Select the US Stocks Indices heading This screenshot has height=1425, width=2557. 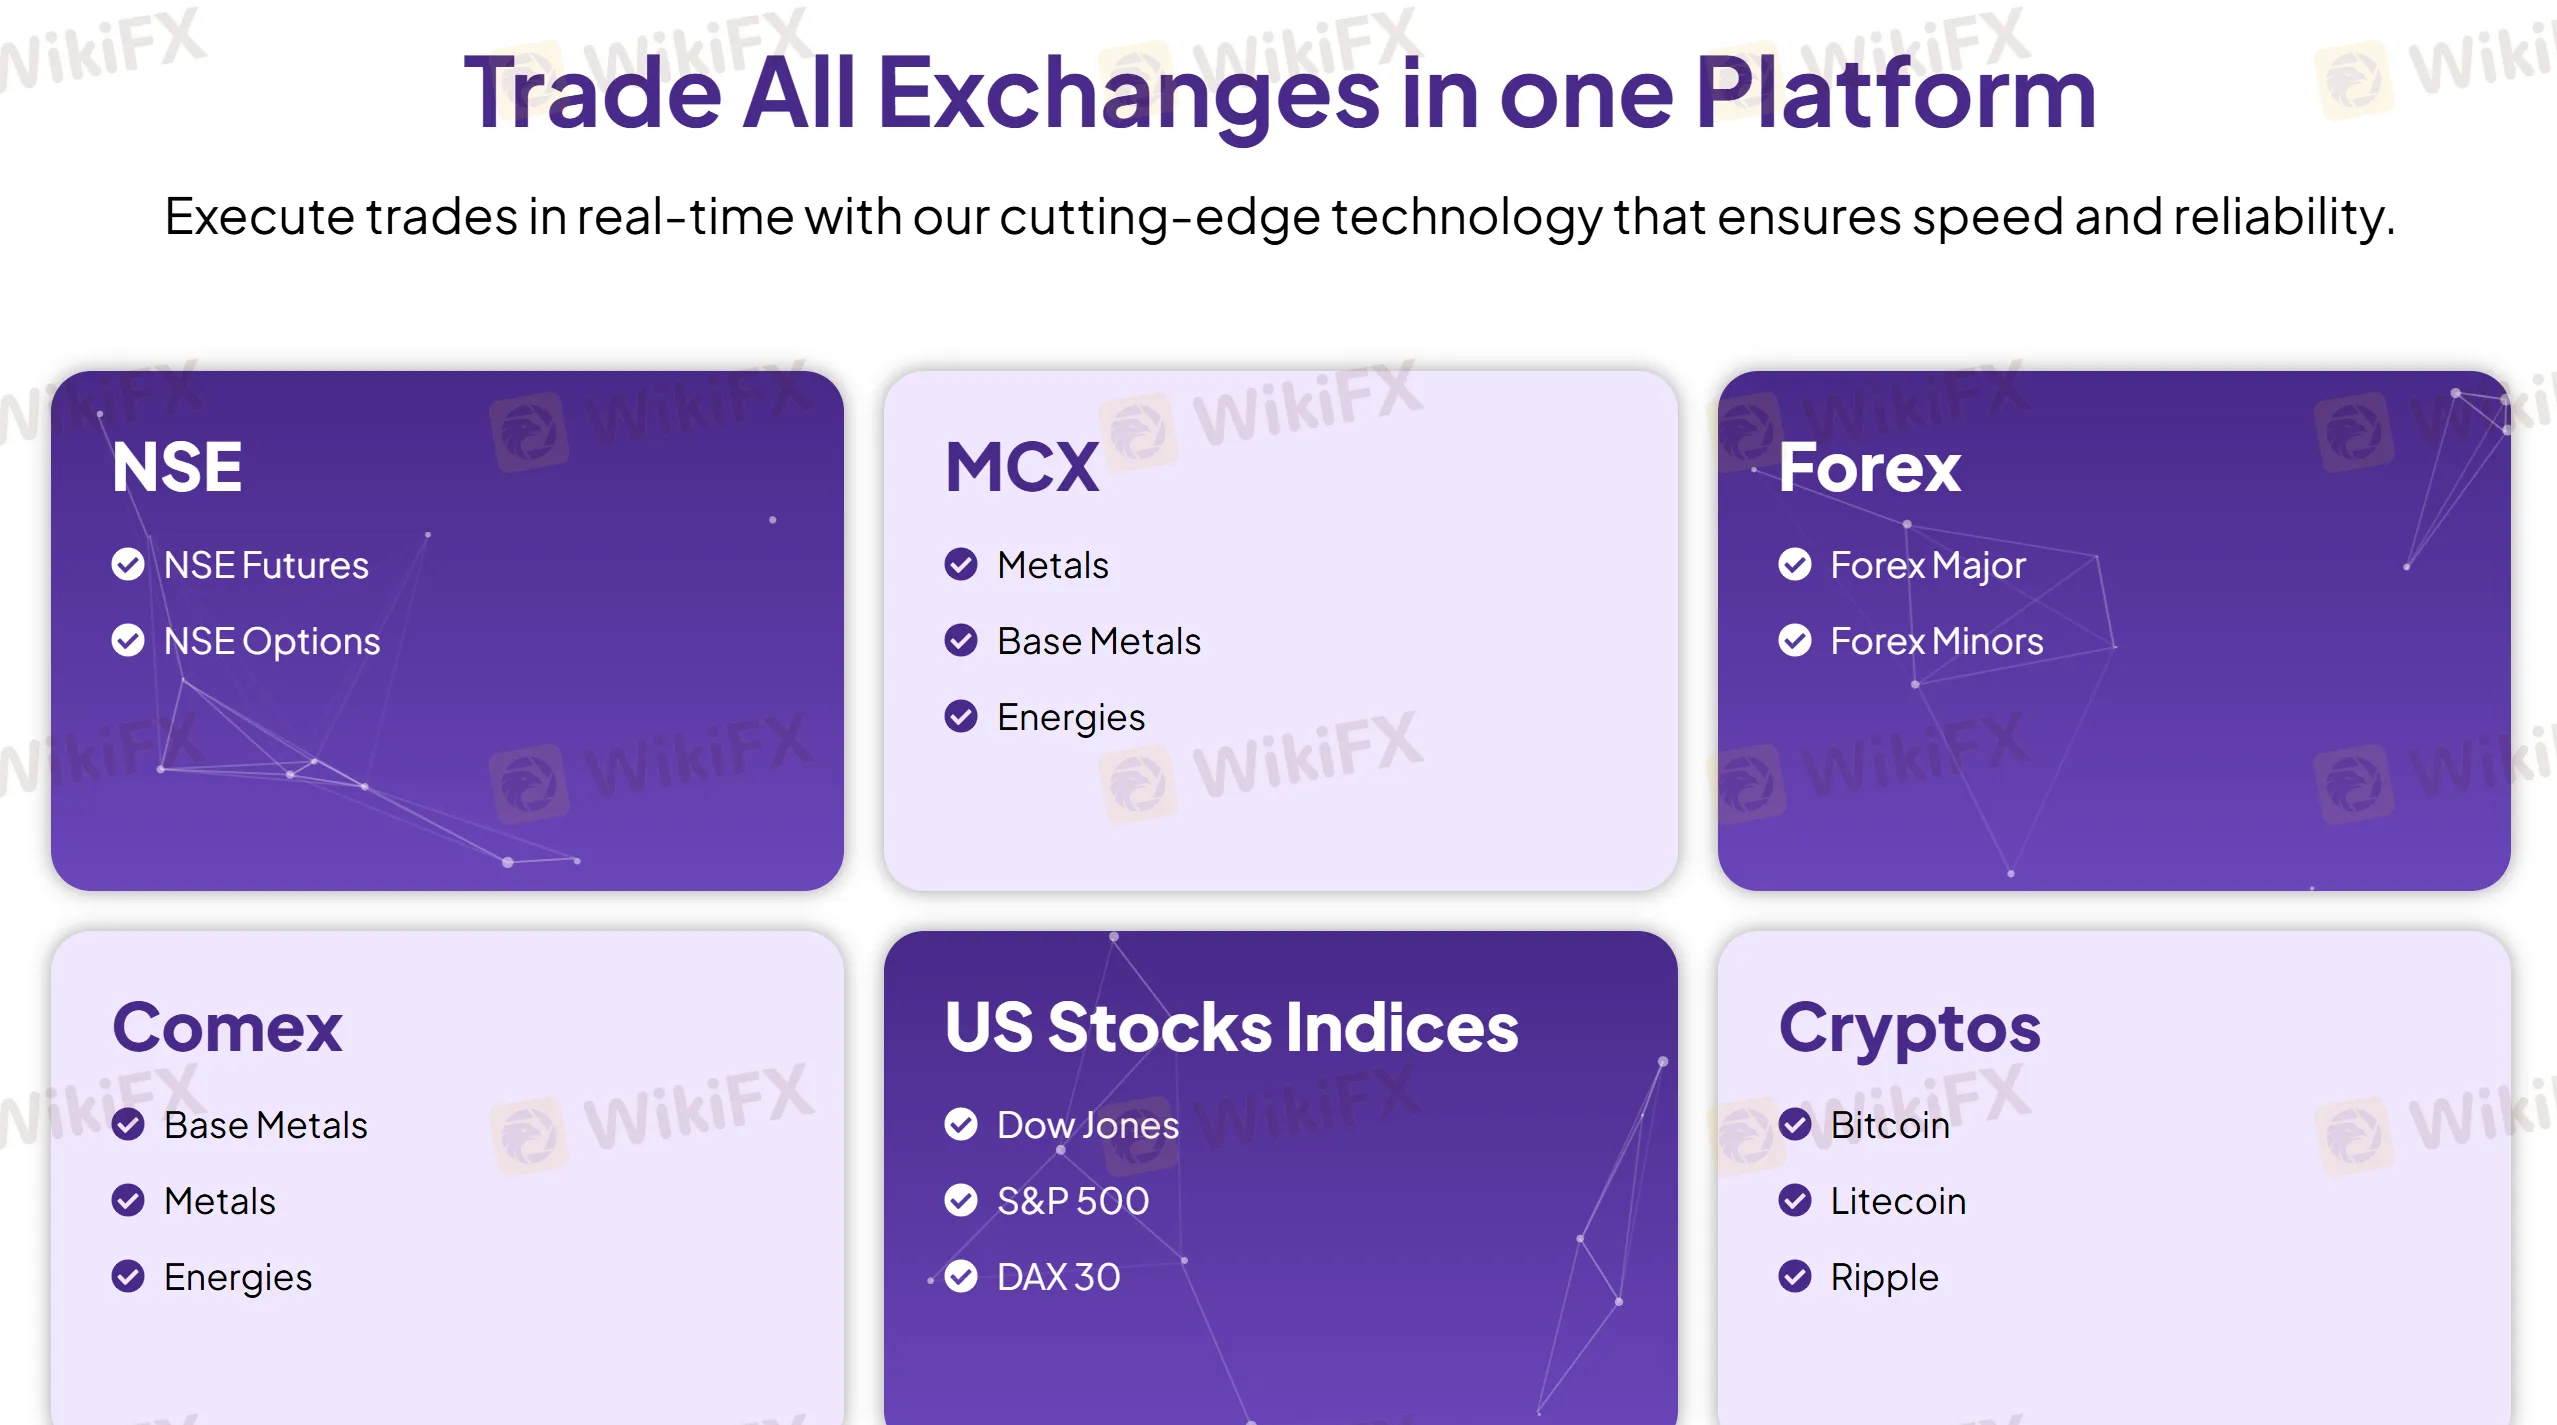(1232, 1028)
